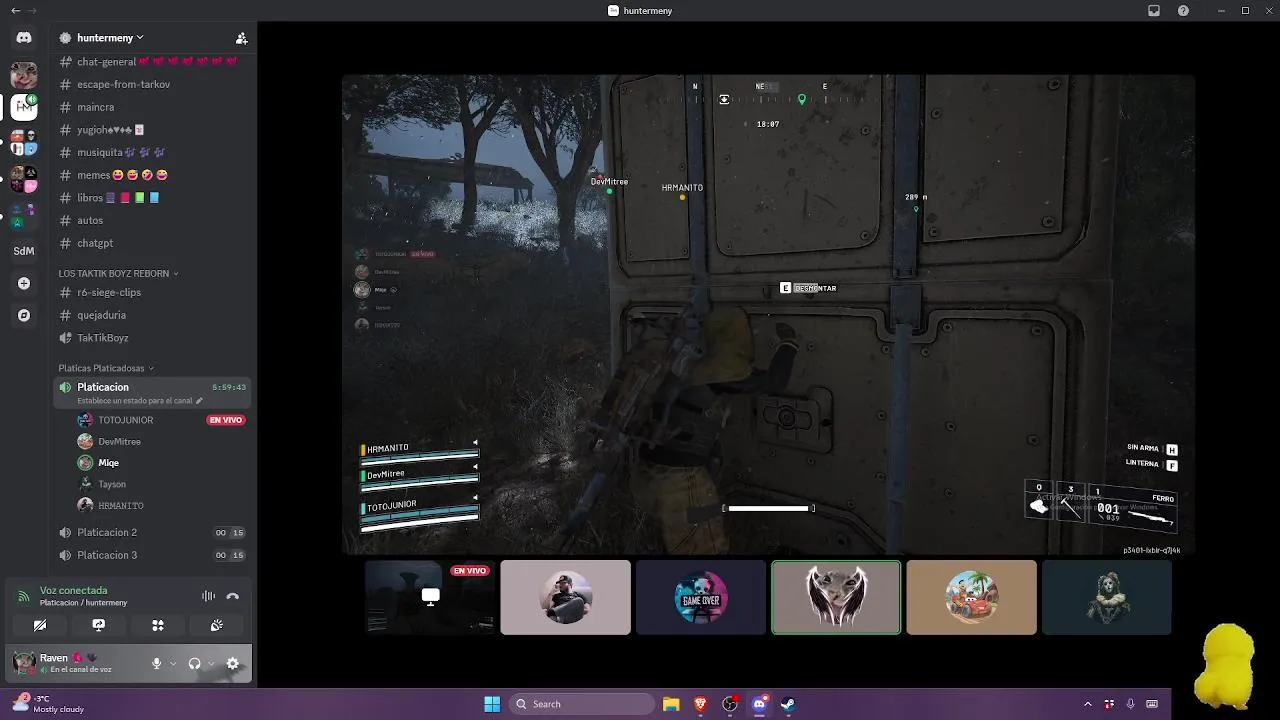Go back with the title bar arrow

[15, 10]
